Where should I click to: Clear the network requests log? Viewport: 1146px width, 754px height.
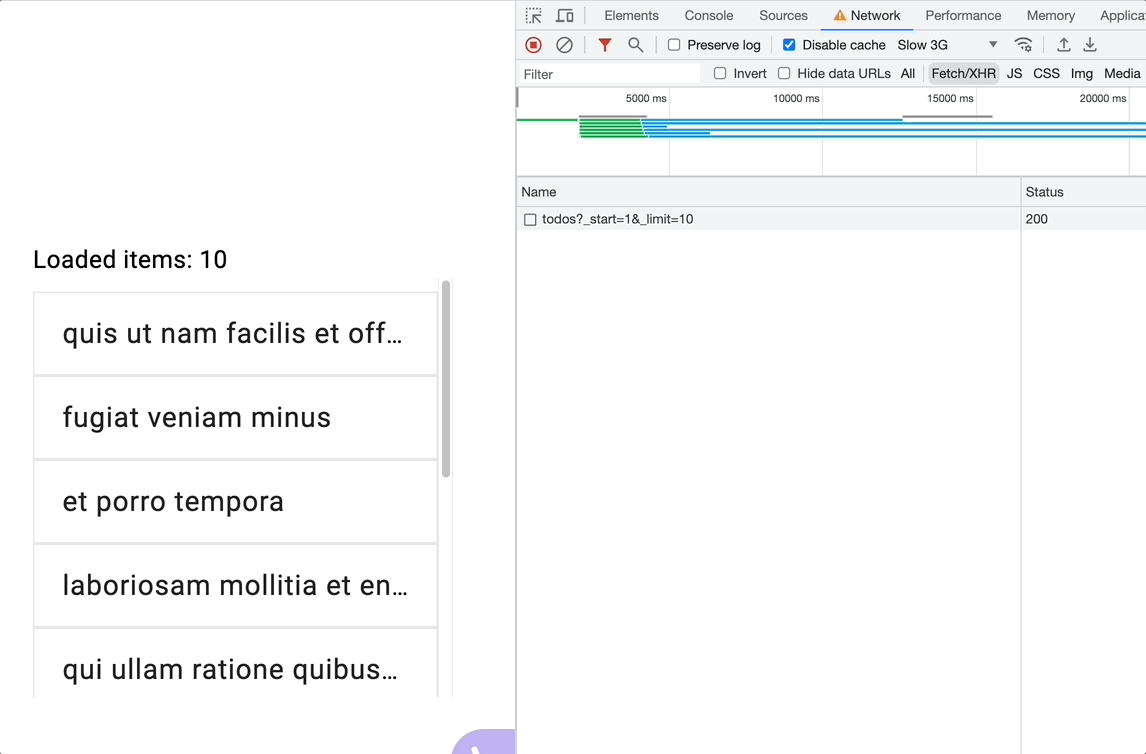565,45
